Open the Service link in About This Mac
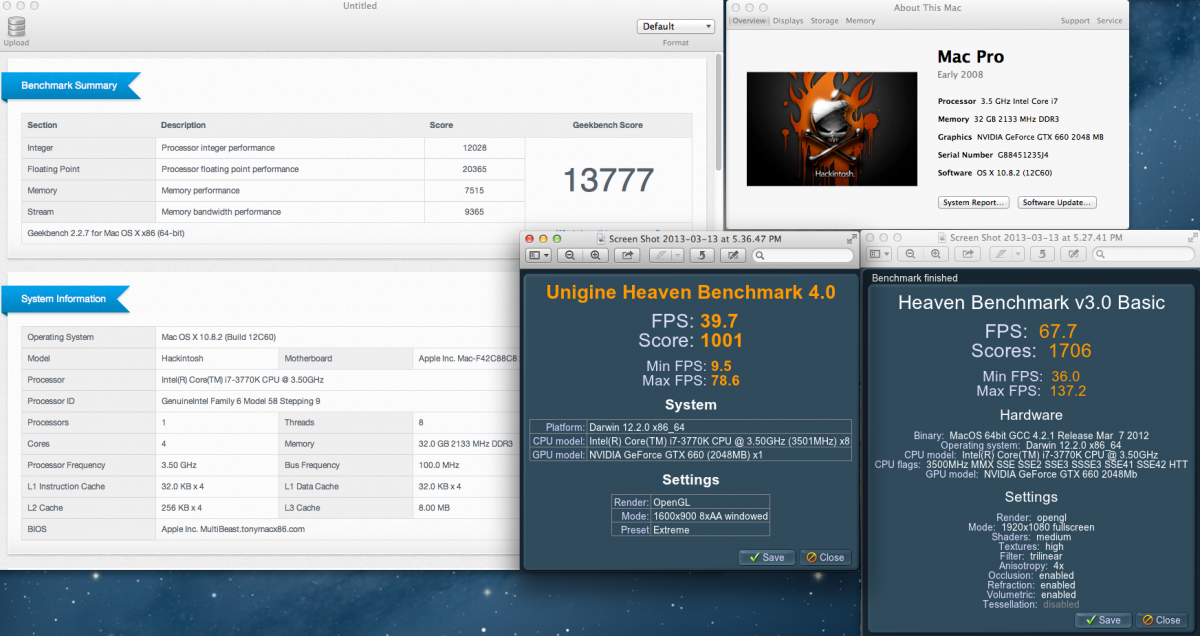The width and height of the screenshot is (1200, 636). coord(1109,21)
